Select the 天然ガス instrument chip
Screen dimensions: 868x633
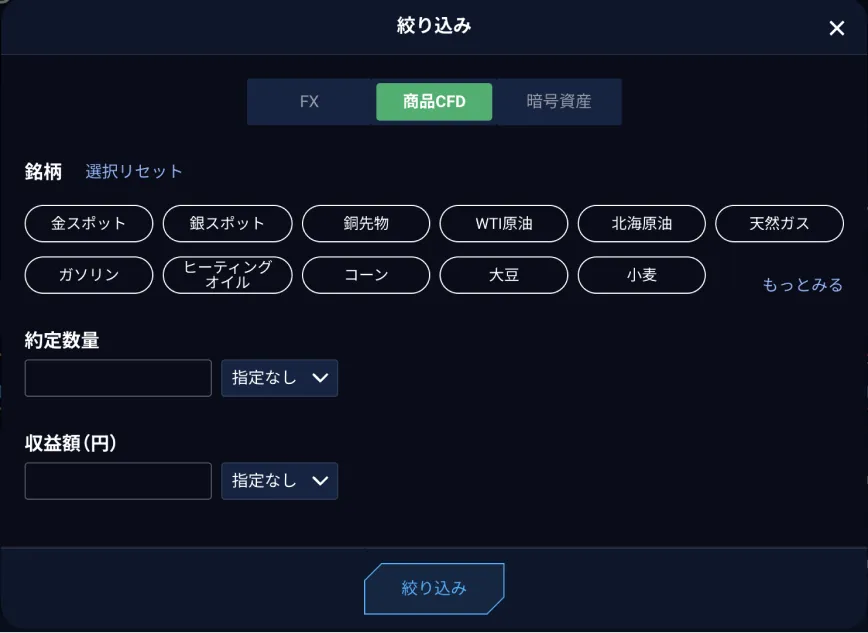[x=779, y=223]
